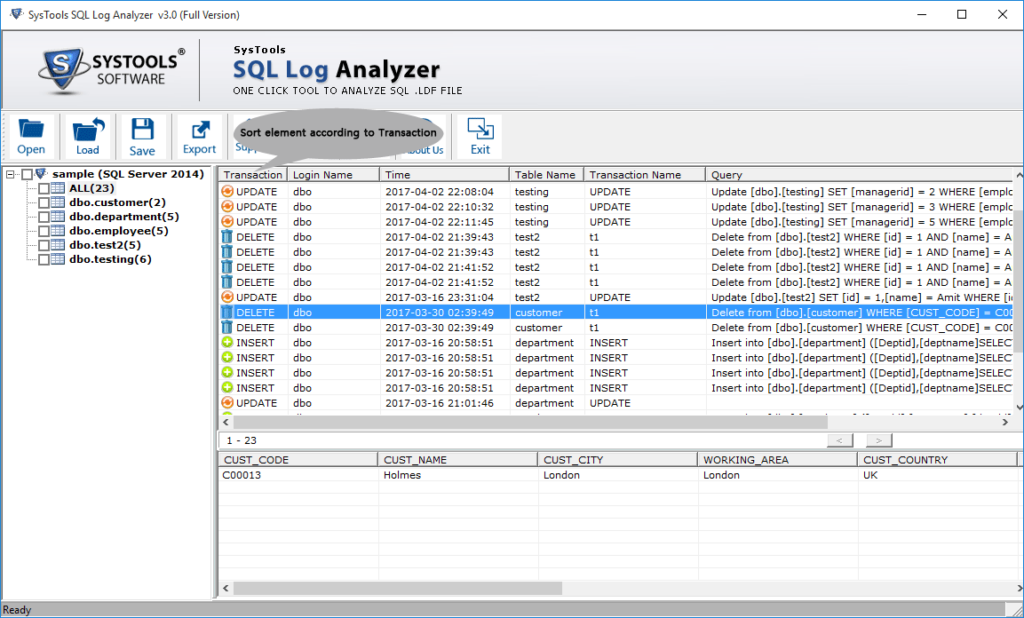Screen dimensions: 1024x618
Task: Click the CUST_CODE column header
Action: [298, 460]
